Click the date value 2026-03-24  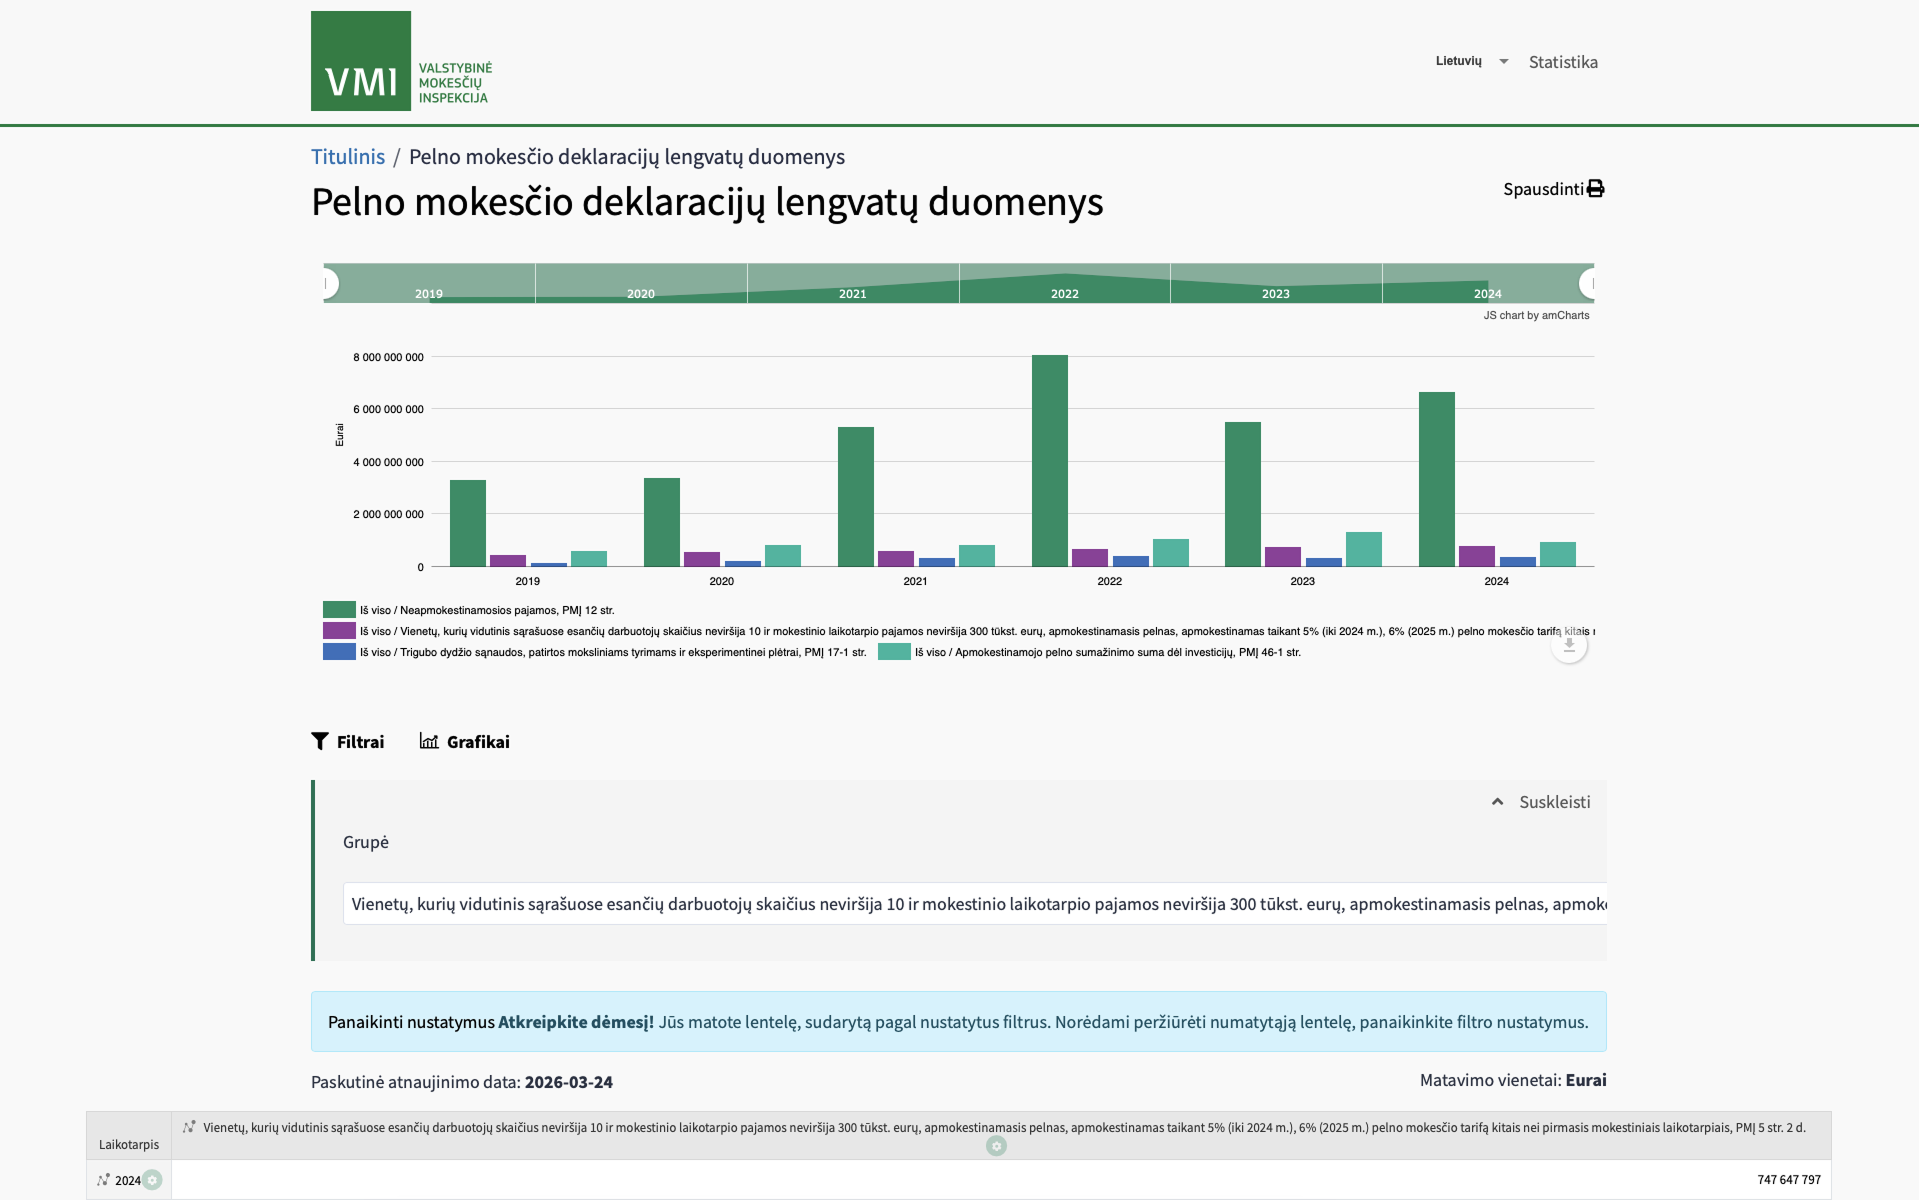pyautogui.click(x=569, y=1082)
